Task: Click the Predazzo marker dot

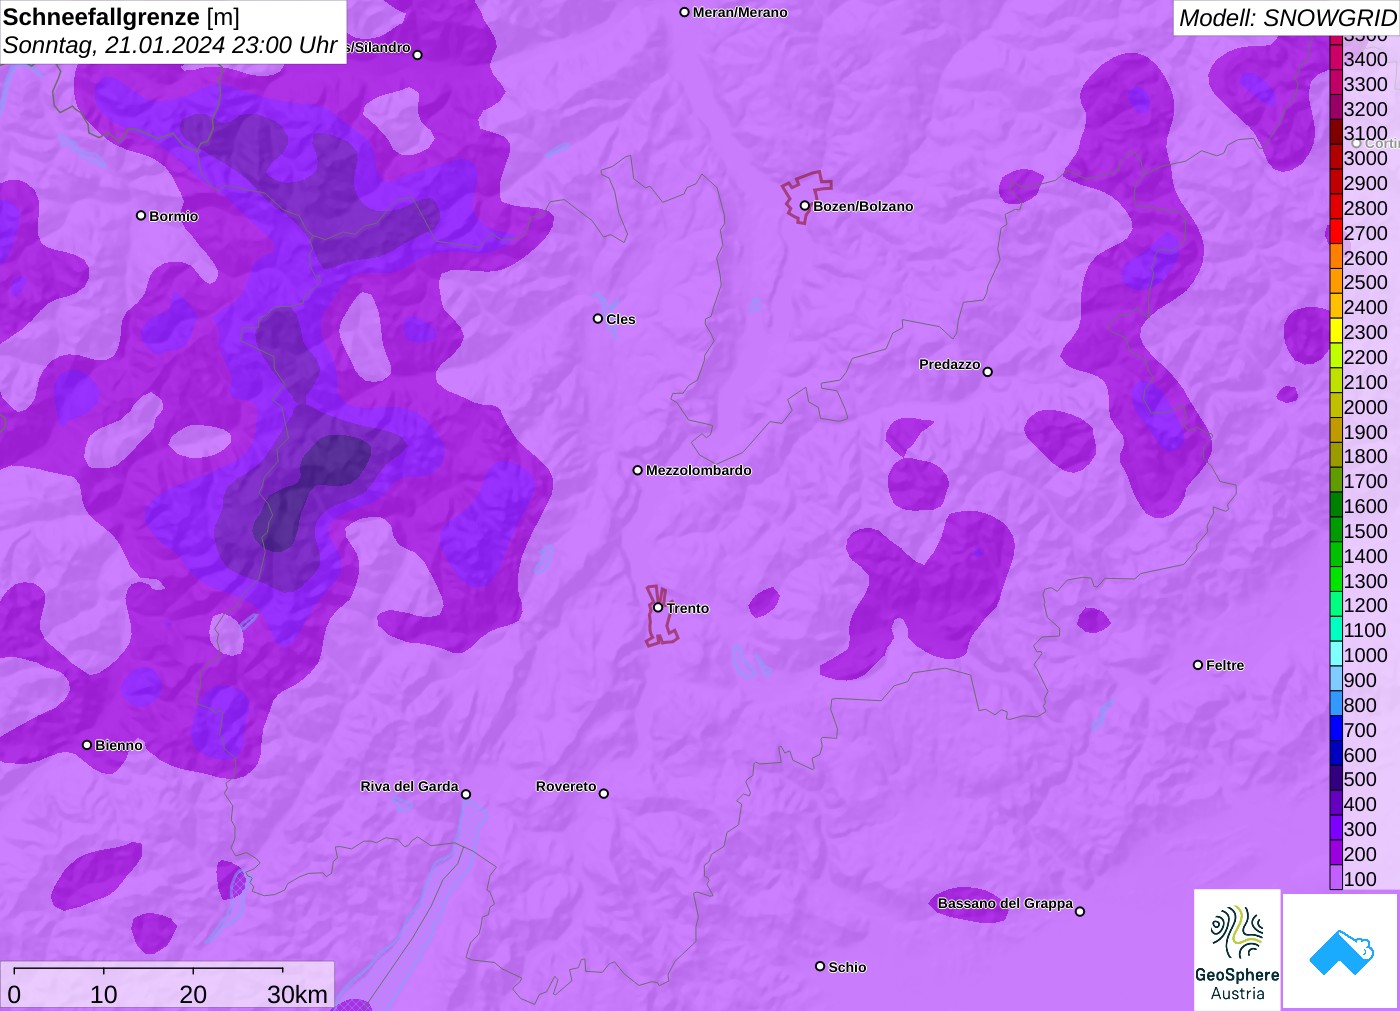Action: tap(988, 372)
